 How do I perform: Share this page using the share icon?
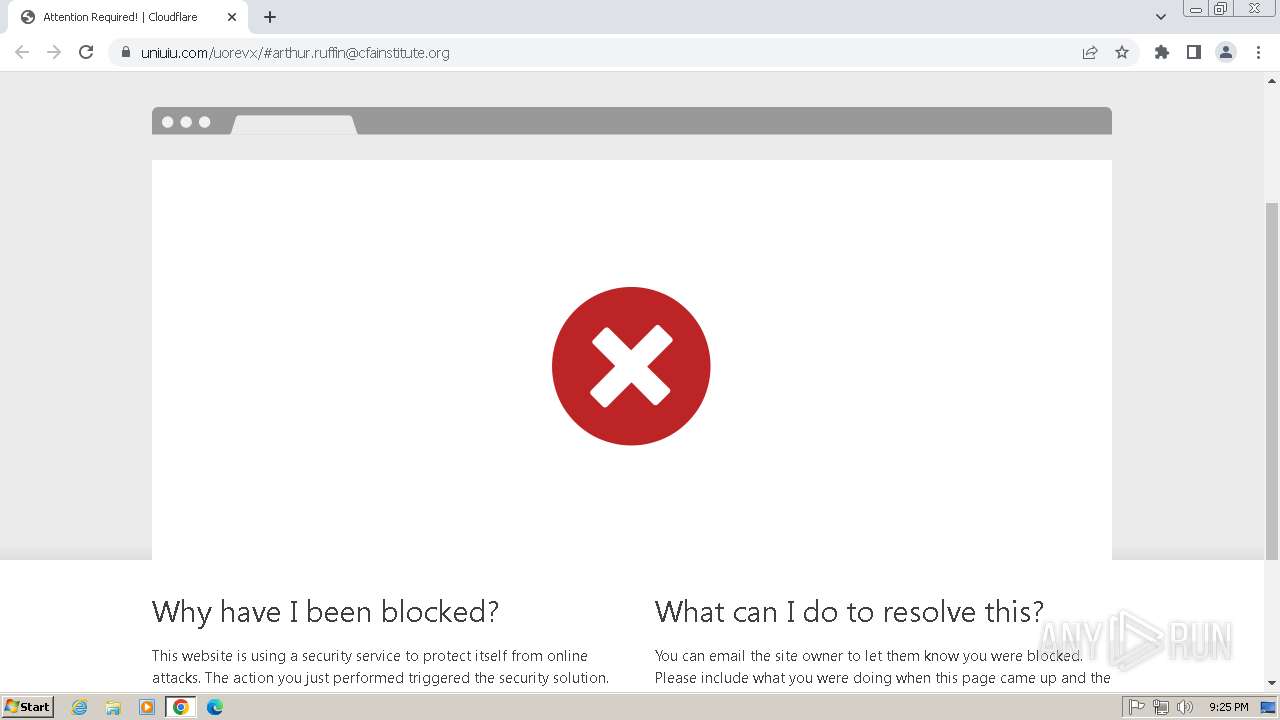tap(1090, 52)
